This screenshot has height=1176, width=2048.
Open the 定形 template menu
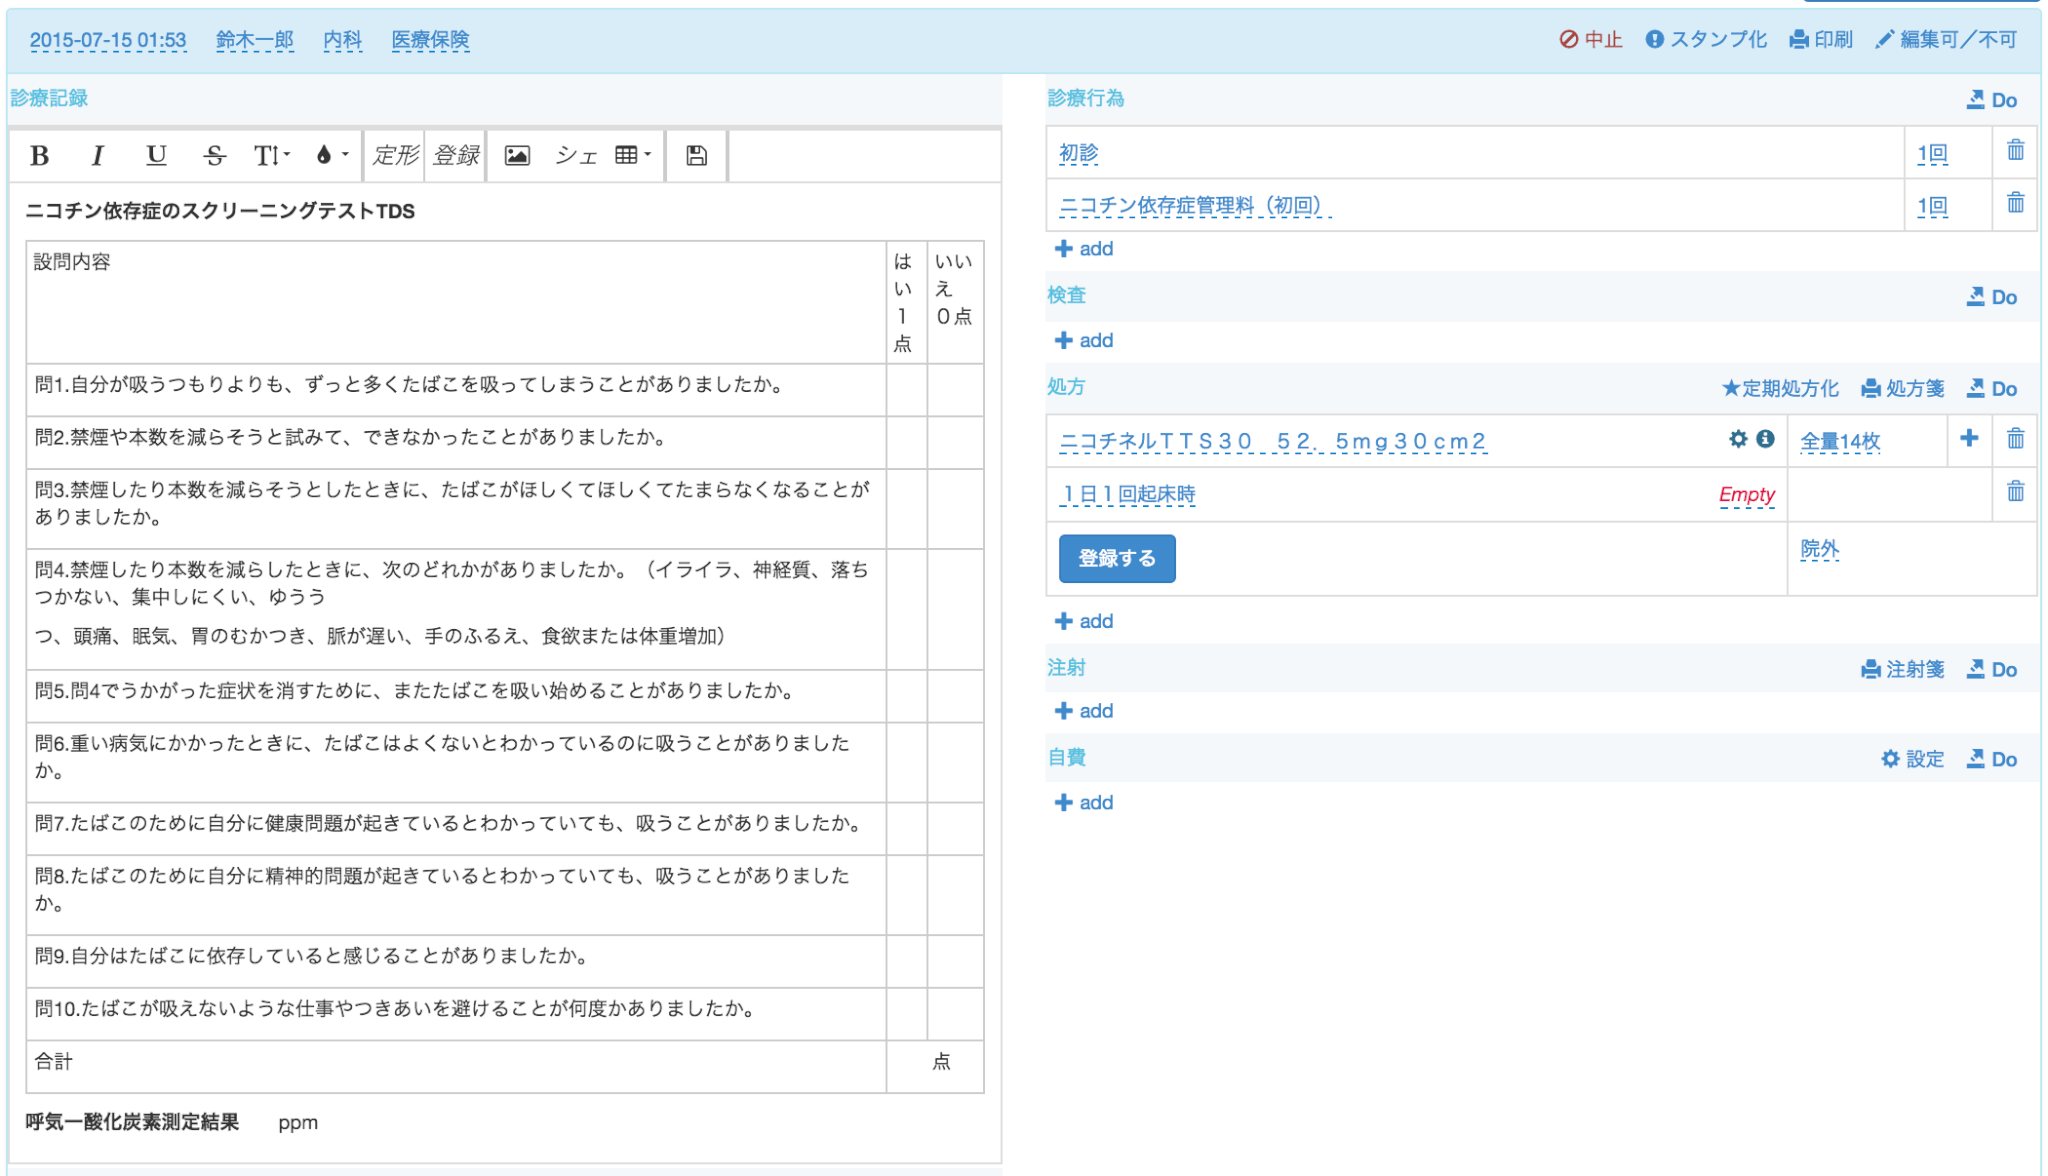point(395,155)
